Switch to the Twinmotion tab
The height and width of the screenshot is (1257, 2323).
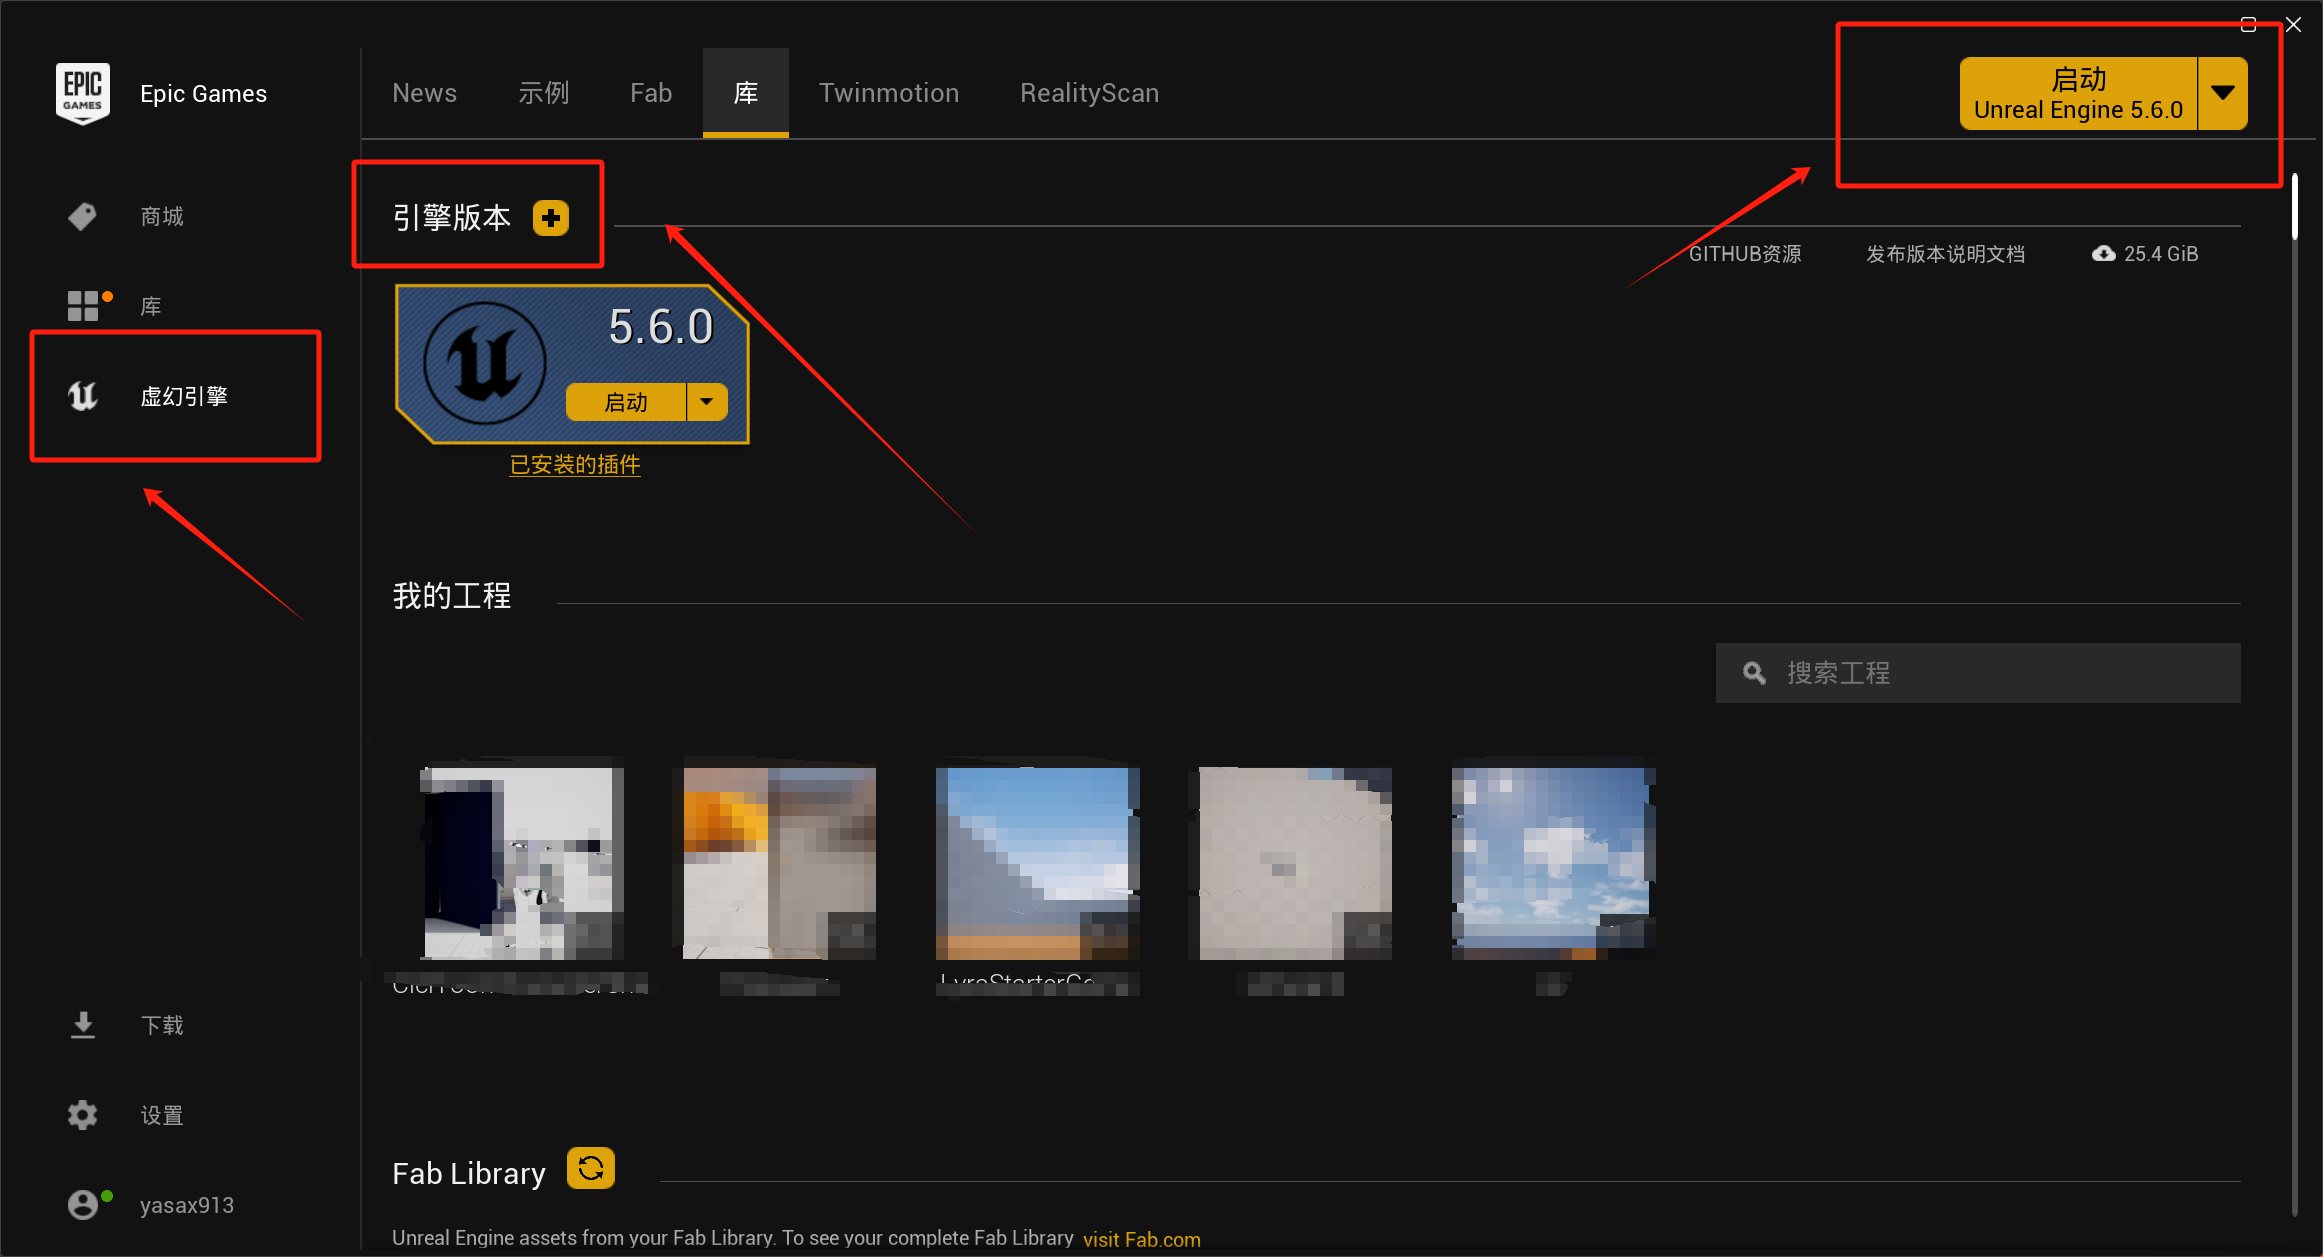tap(888, 92)
